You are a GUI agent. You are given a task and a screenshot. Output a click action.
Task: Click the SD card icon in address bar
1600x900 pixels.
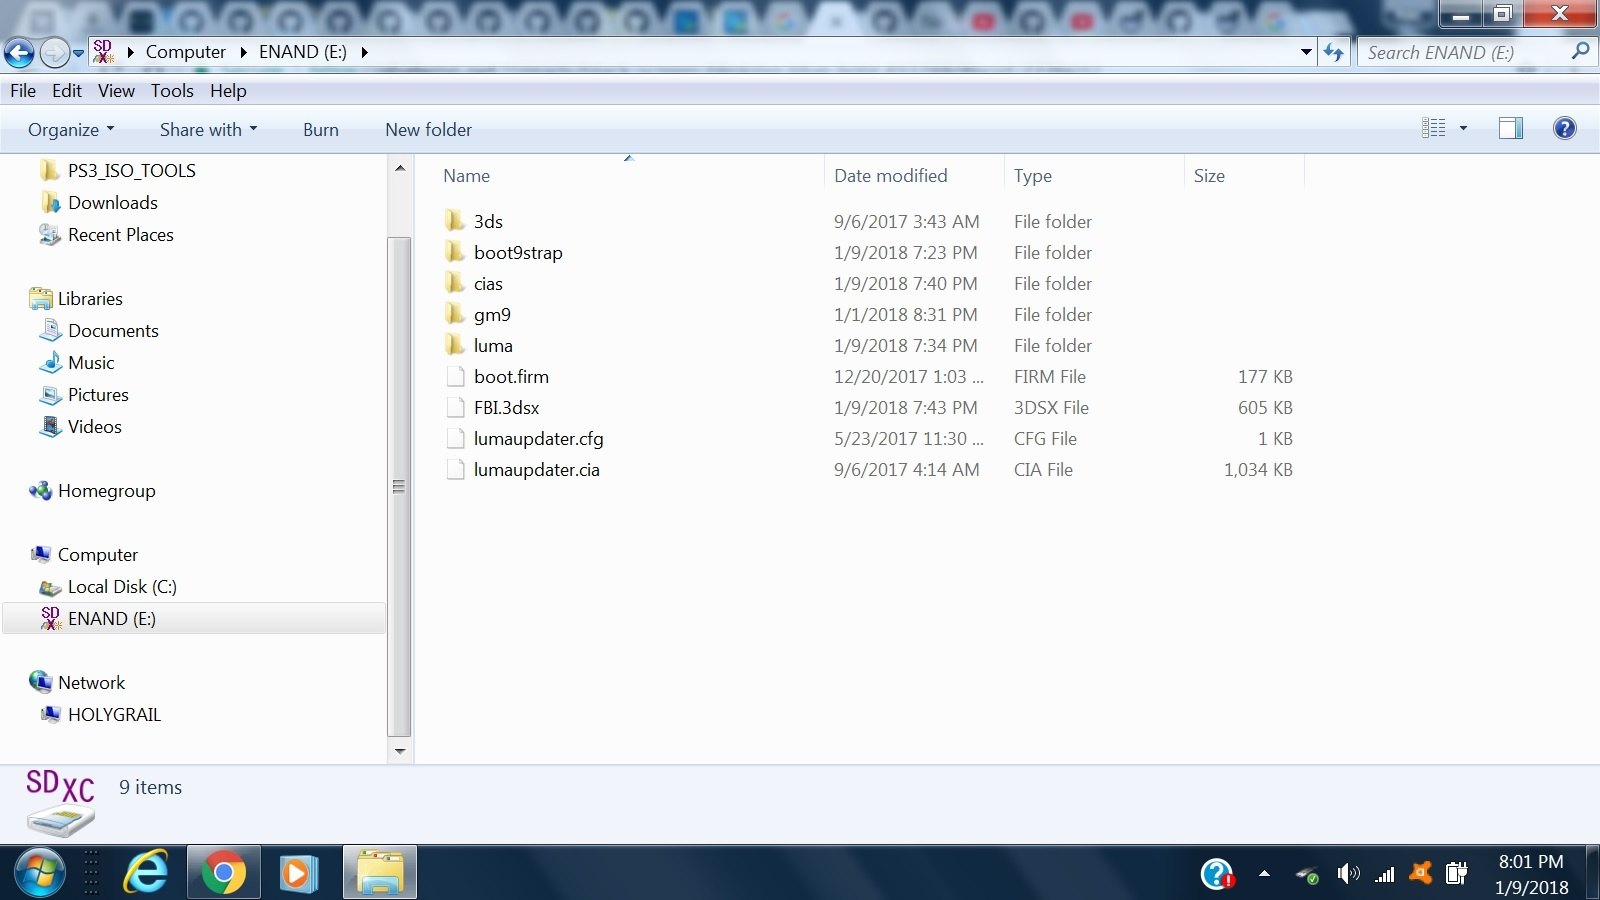(103, 51)
